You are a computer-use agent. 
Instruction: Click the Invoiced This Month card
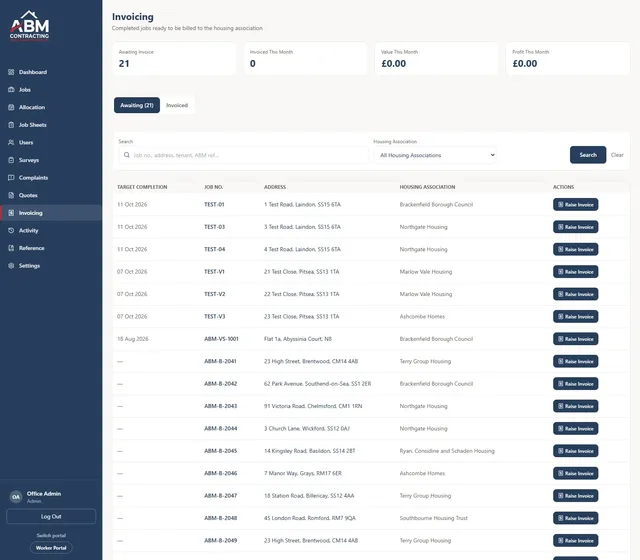[305, 59]
